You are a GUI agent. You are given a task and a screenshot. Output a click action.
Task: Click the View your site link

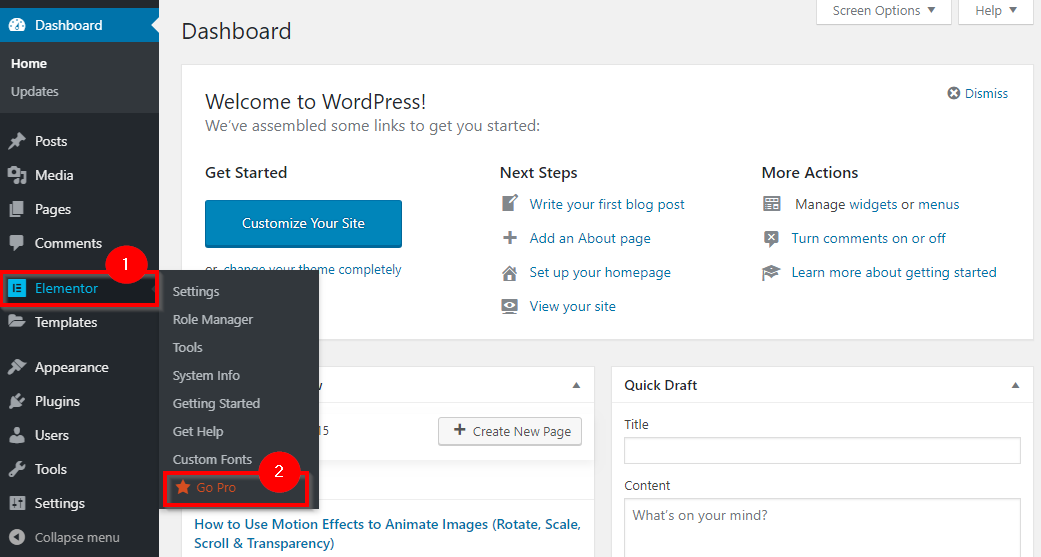click(x=572, y=306)
